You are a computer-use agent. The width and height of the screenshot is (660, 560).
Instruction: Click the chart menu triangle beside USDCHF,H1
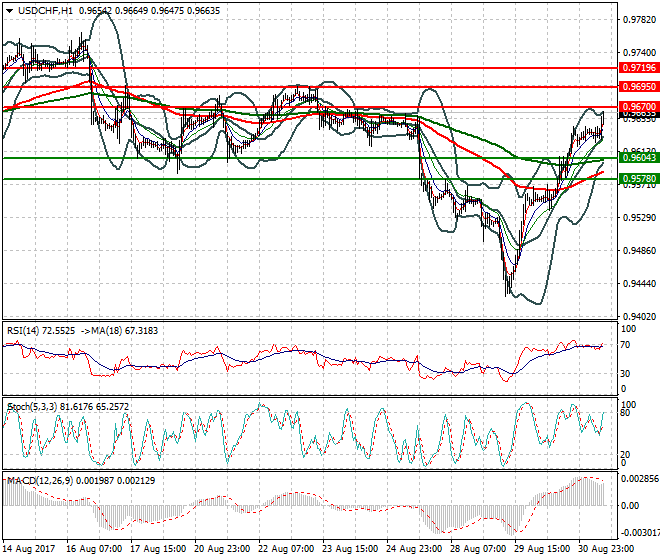tap(9, 11)
